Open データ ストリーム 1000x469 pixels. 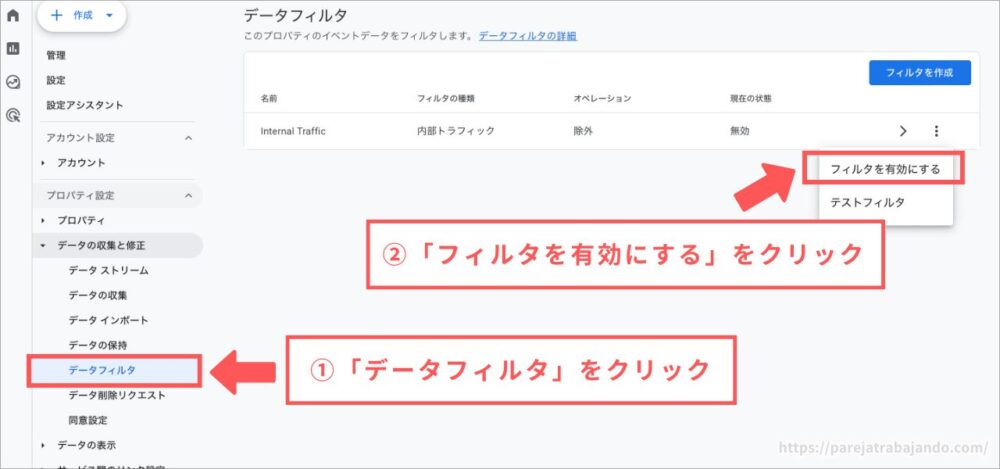pos(108,271)
